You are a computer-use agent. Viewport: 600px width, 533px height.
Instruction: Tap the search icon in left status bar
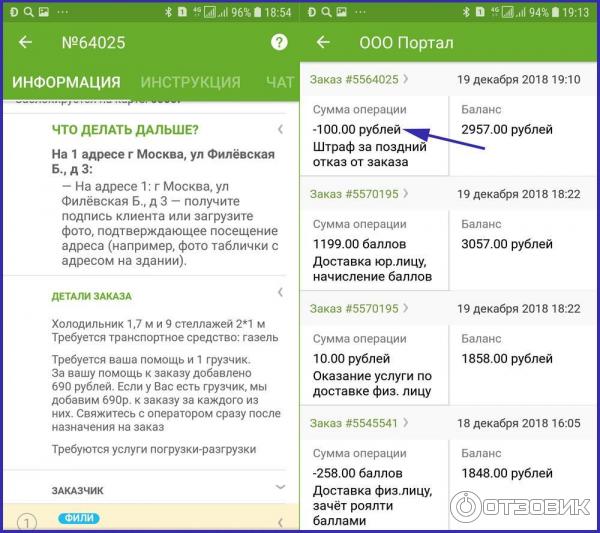pyautogui.click(x=29, y=12)
